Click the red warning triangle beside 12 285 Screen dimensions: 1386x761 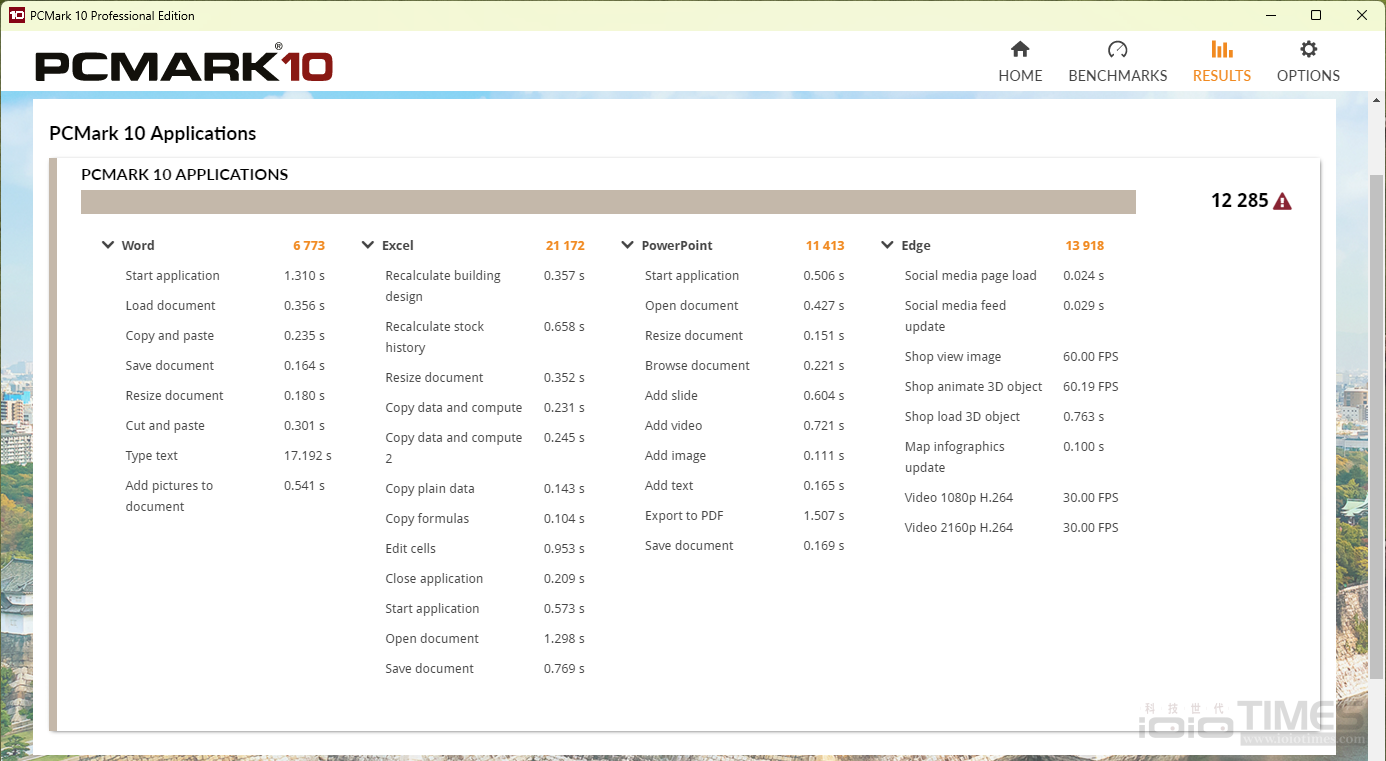[1282, 201]
